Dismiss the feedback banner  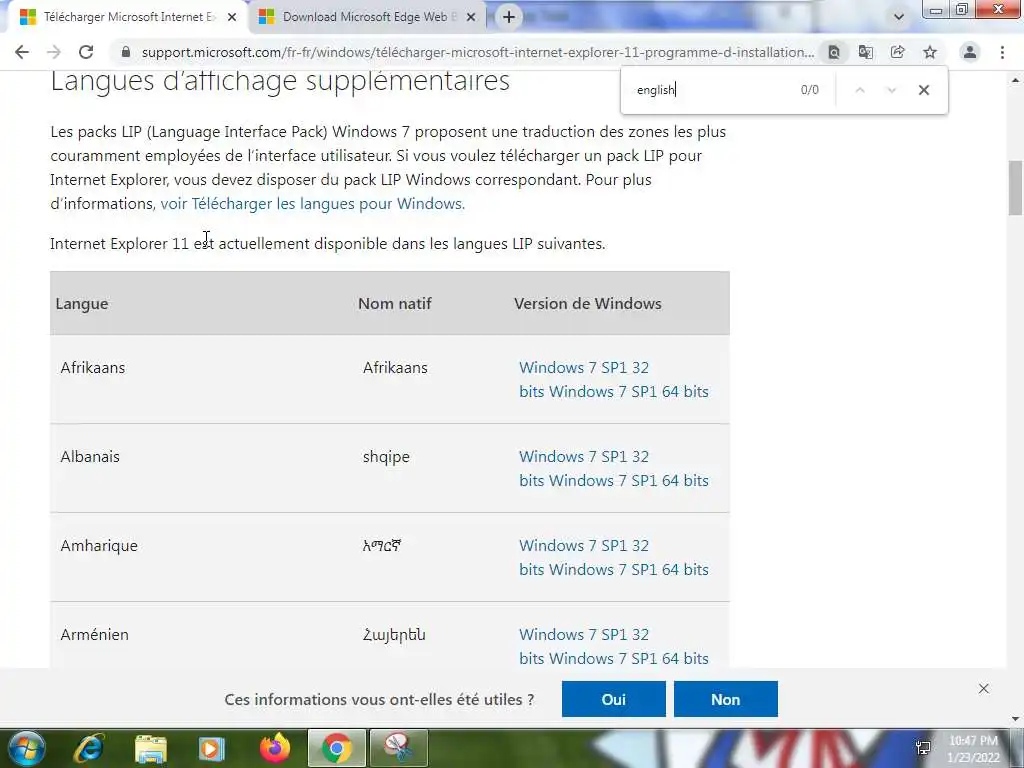pyautogui.click(x=984, y=688)
